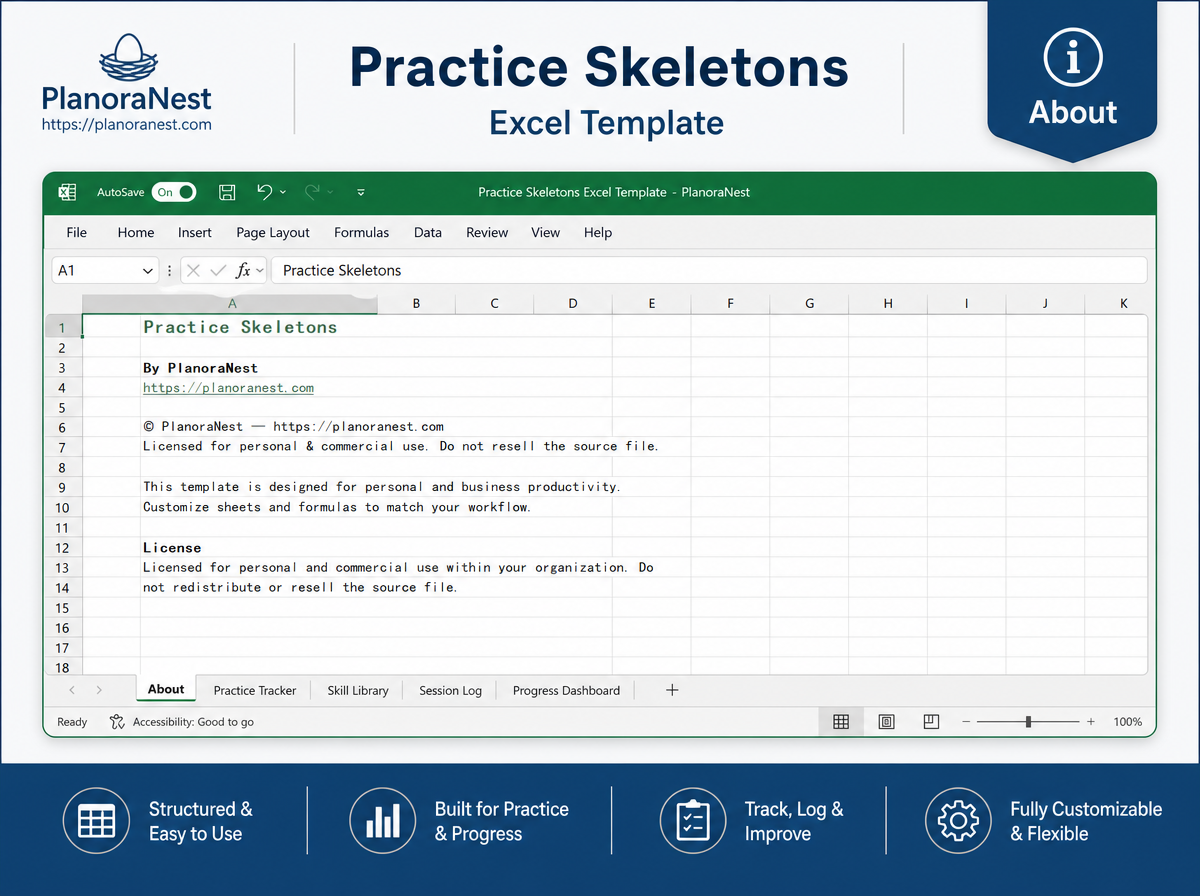Click the Practice Skeletons title cell

240,327
